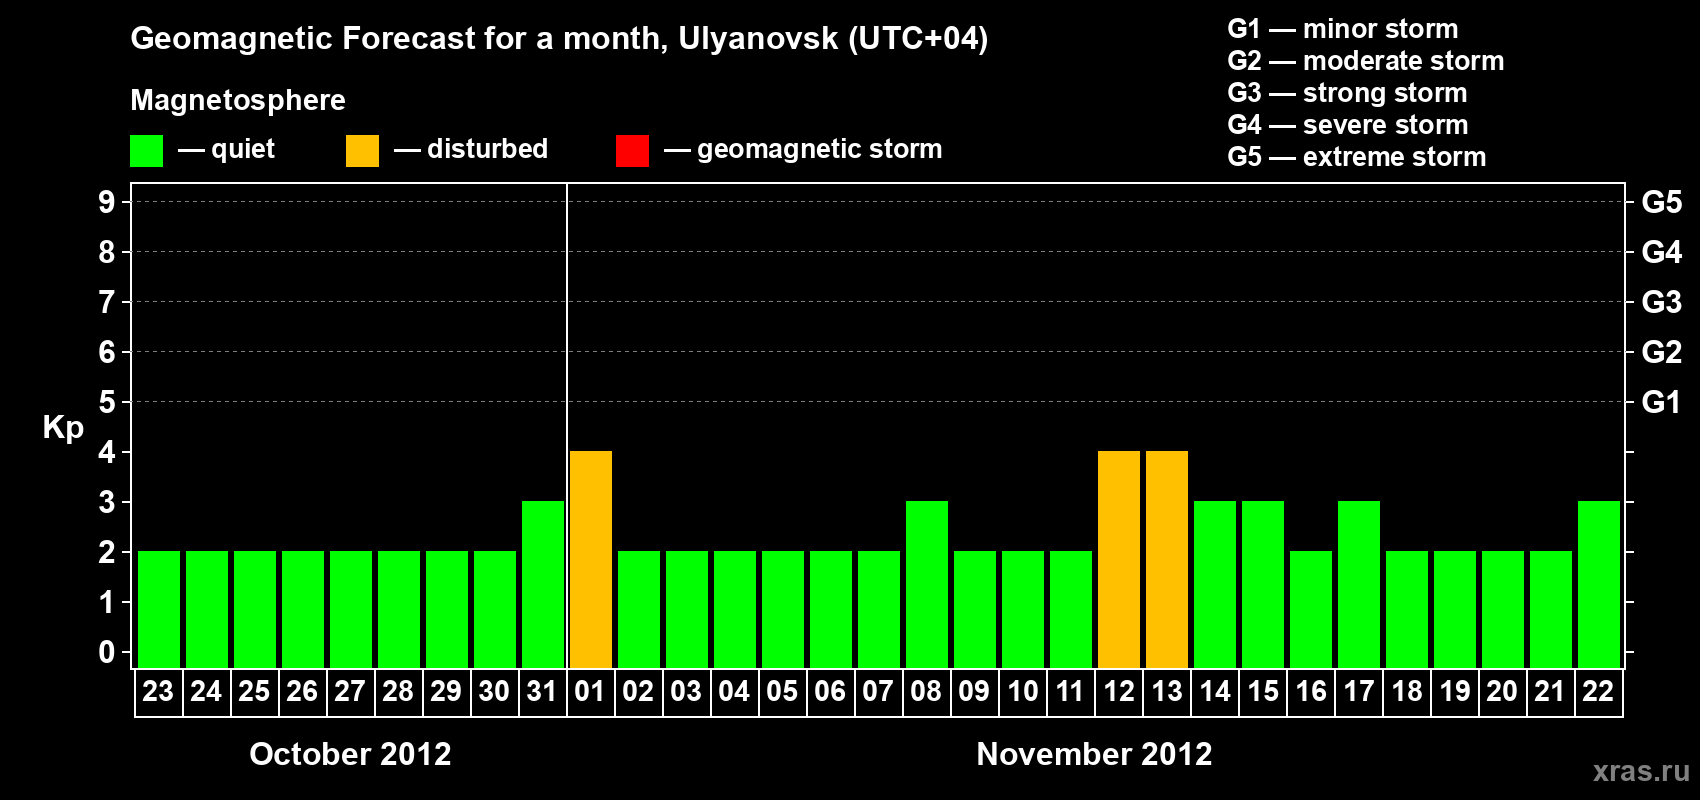Click the '— quiet' legend label
This screenshot has height=800, width=1700.
pyautogui.click(x=226, y=149)
